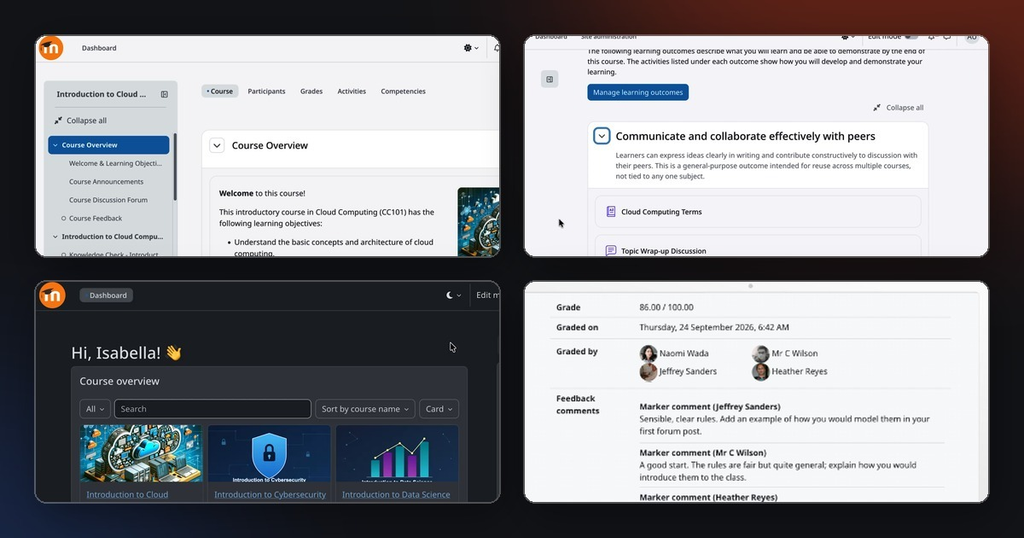Click the Topic Wrap-up Discussion forum icon
1024x538 pixels.
click(x=611, y=251)
